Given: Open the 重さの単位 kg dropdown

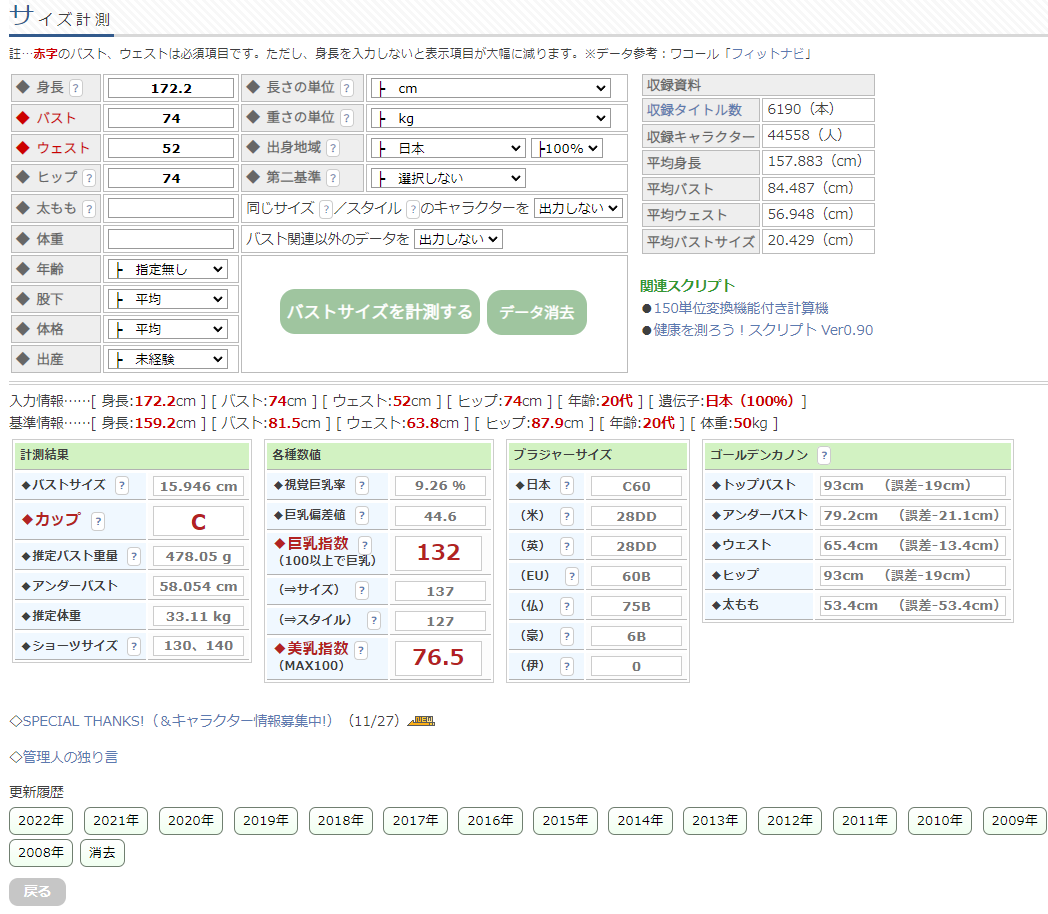Looking at the screenshot, I should point(490,118).
